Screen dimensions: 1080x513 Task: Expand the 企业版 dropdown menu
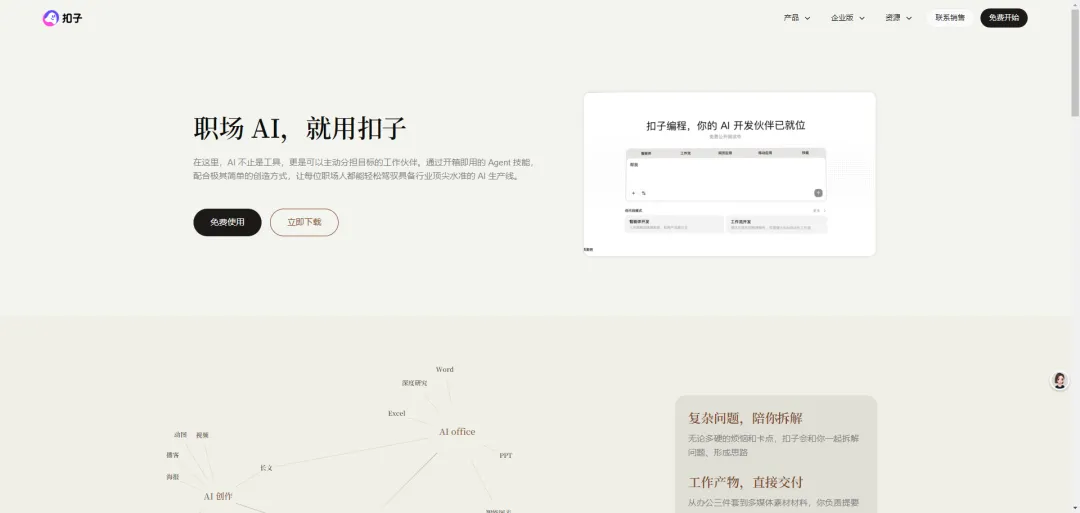[848, 18]
